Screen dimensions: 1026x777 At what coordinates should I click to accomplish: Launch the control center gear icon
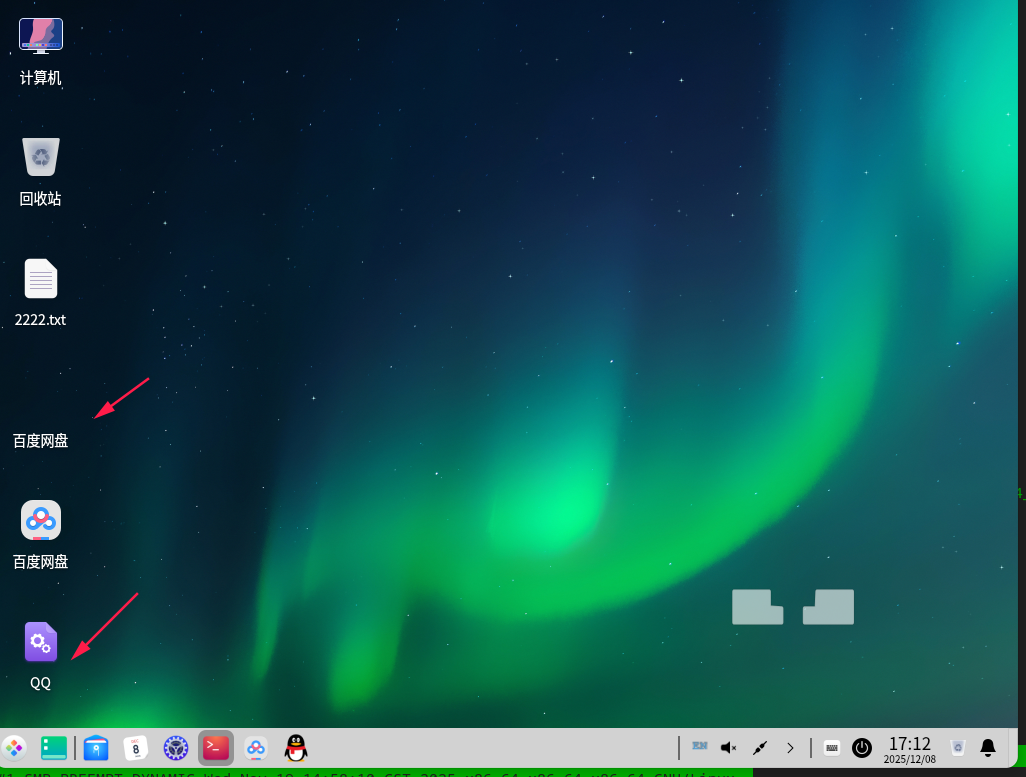[x=176, y=747]
